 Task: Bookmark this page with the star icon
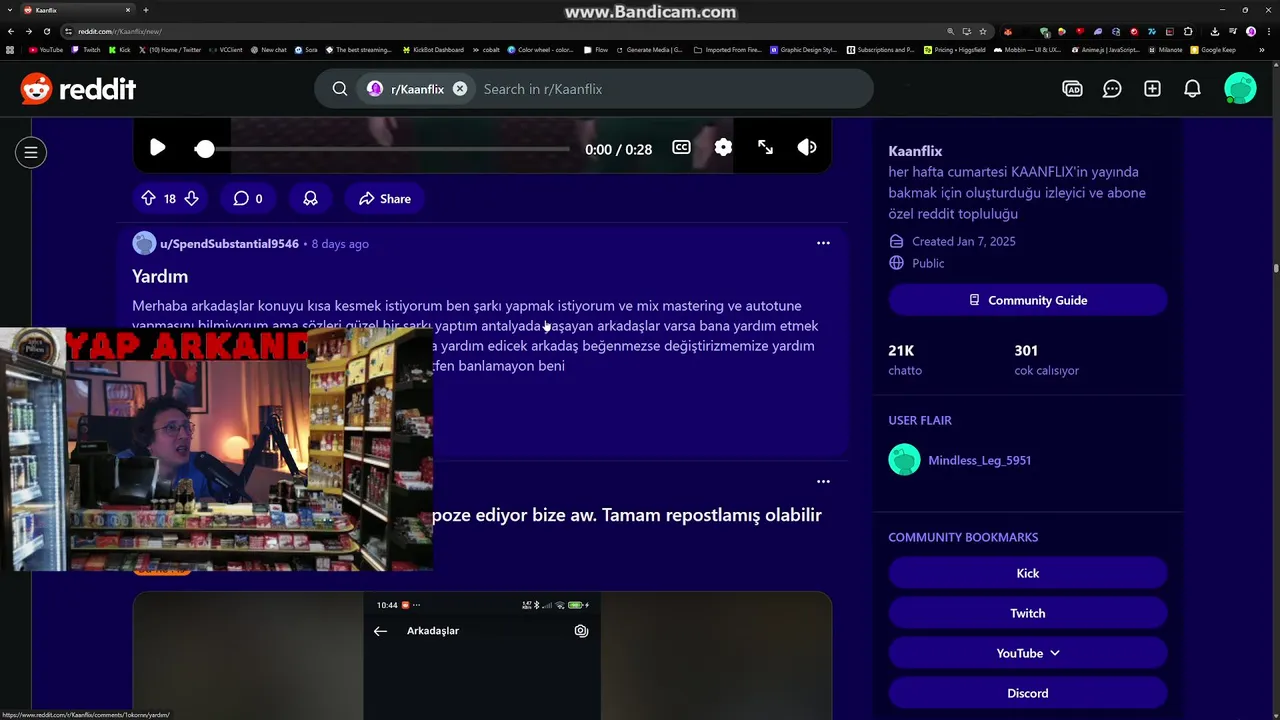tap(984, 31)
